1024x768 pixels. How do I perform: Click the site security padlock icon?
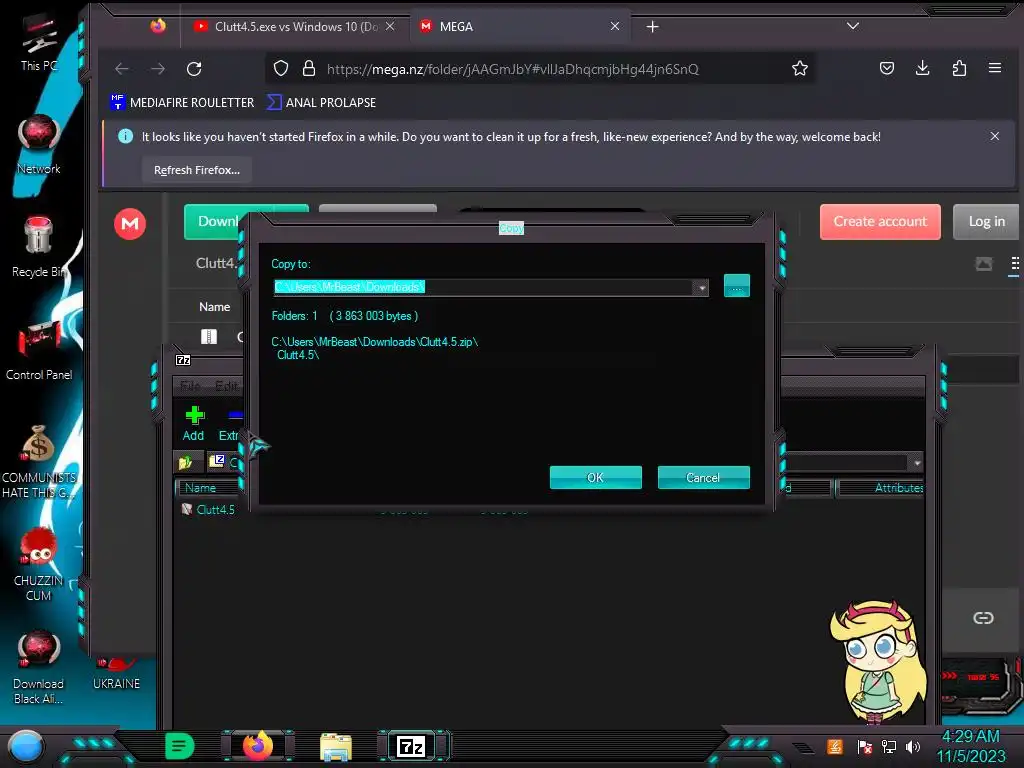pyautogui.click(x=309, y=69)
